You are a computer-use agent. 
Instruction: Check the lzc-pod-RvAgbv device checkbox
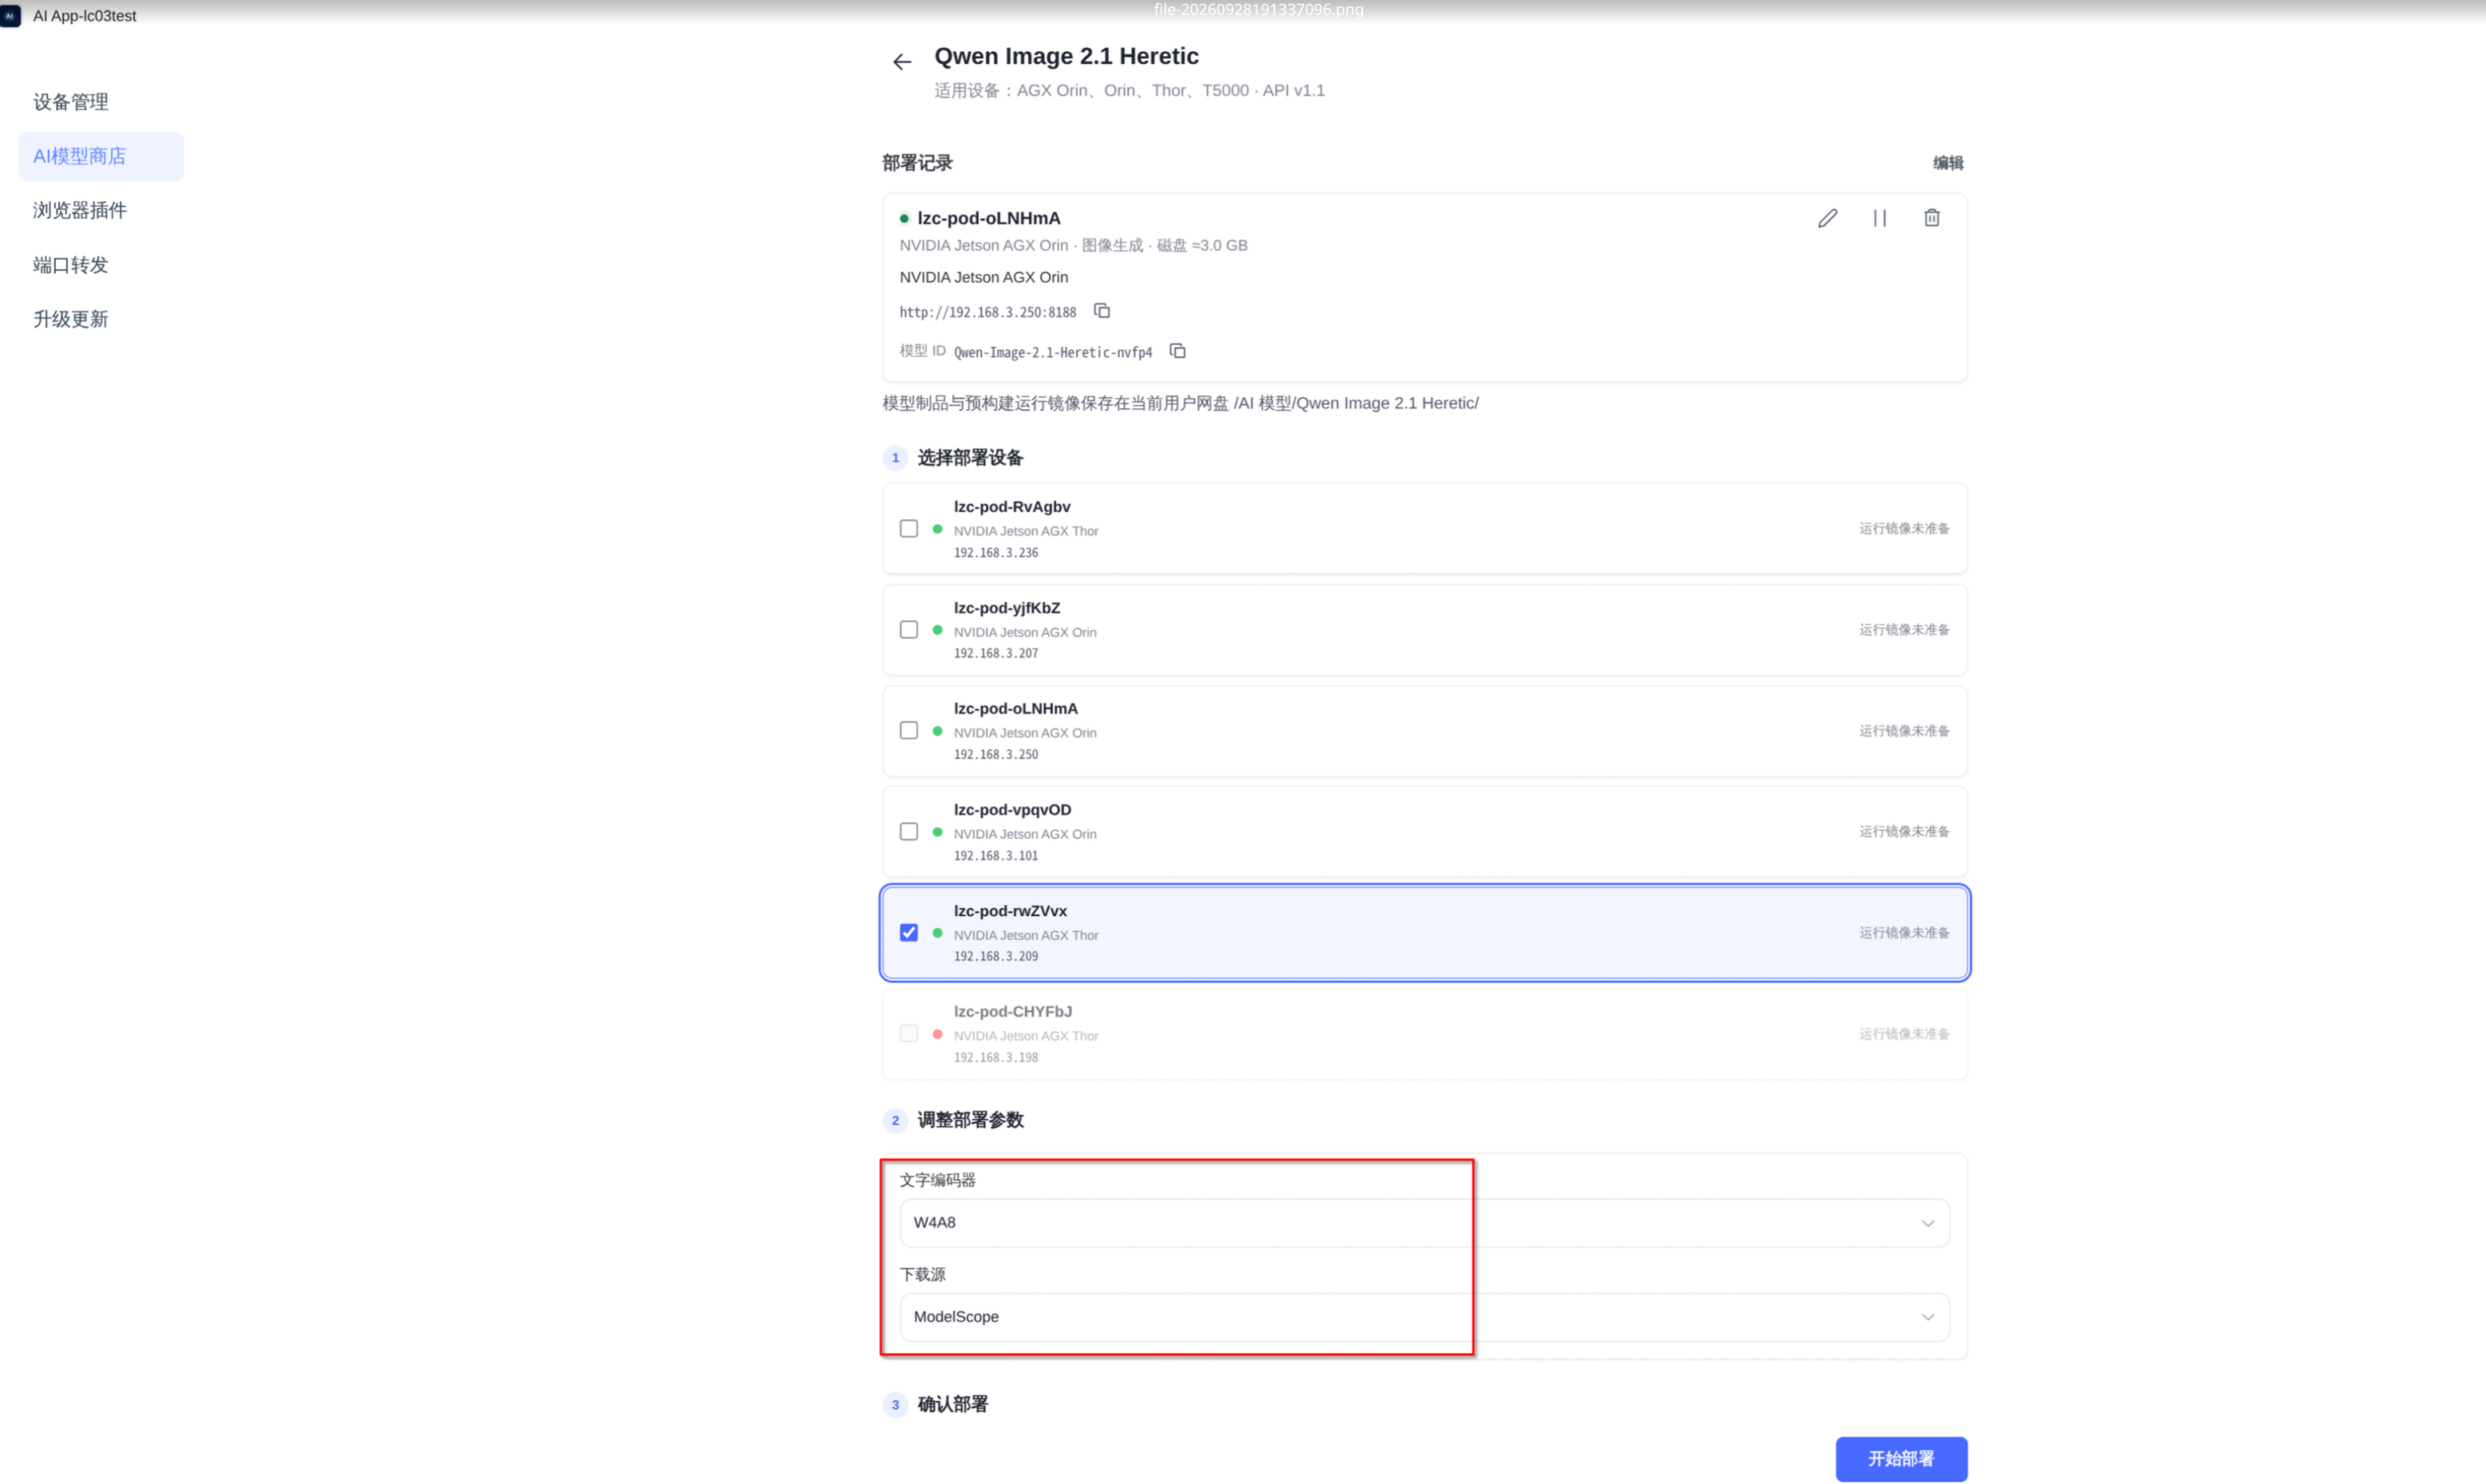[x=908, y=528]
